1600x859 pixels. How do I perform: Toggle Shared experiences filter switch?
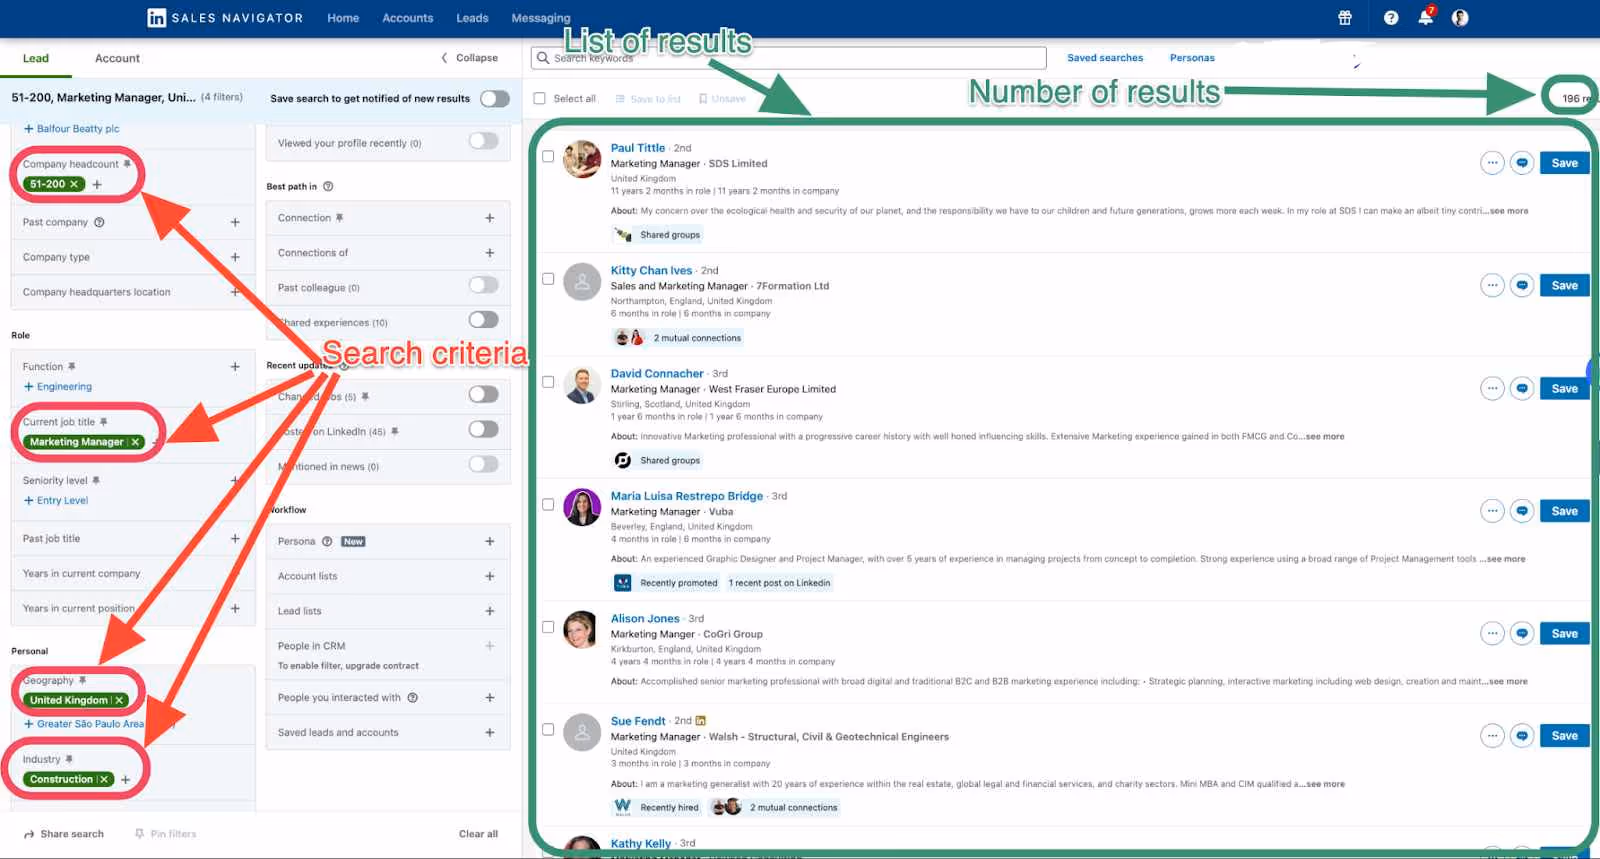click(x=484, y=320)
